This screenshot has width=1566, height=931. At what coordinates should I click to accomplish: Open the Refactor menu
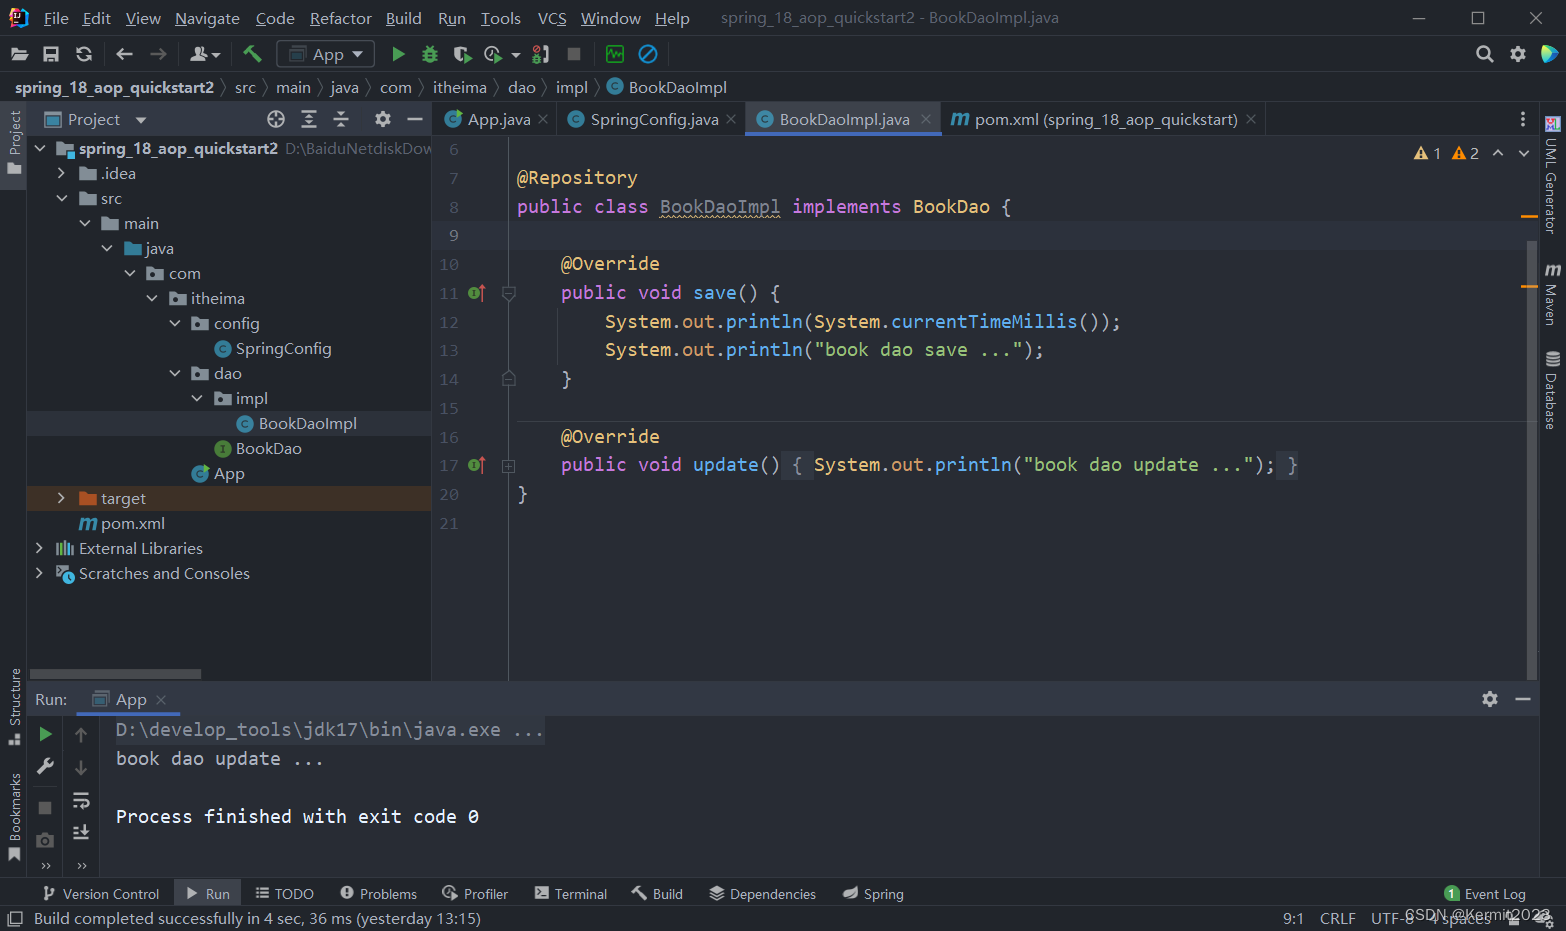click(x=340, y=18)
